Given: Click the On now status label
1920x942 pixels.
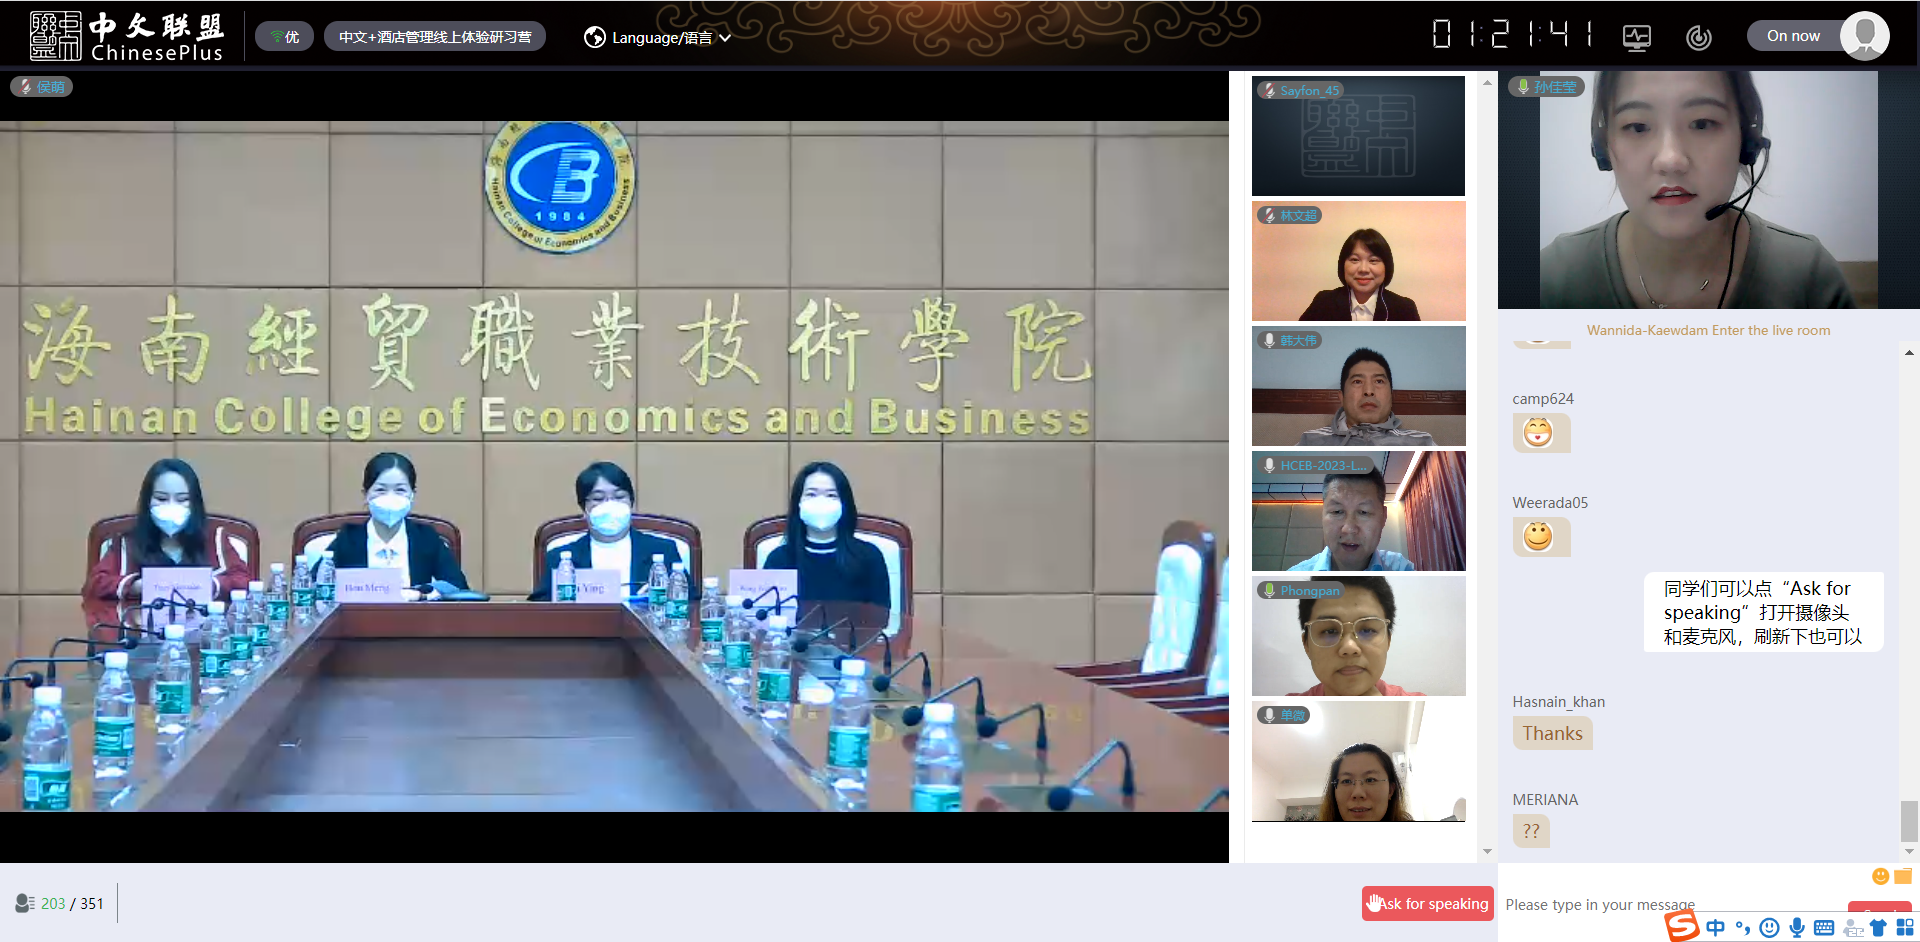Looking at the screenshot, I should coord(1793,36).
